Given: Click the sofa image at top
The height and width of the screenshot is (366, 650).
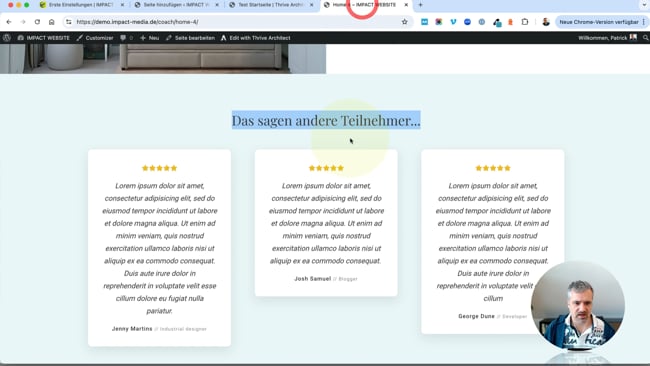Looking at the screenshot, I should (x=163, y=59).
